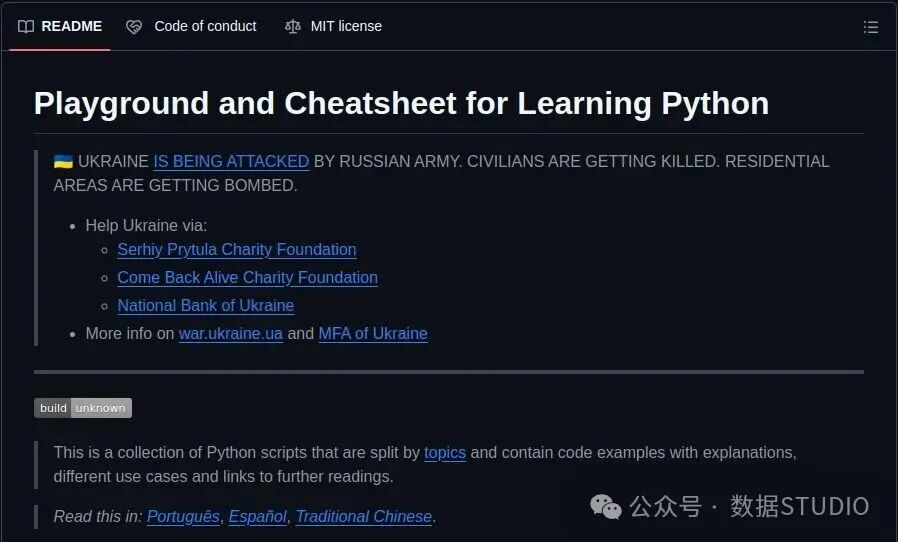
Task: Click the heart icon for Code of conduct
Action: [x=134, y=27]
